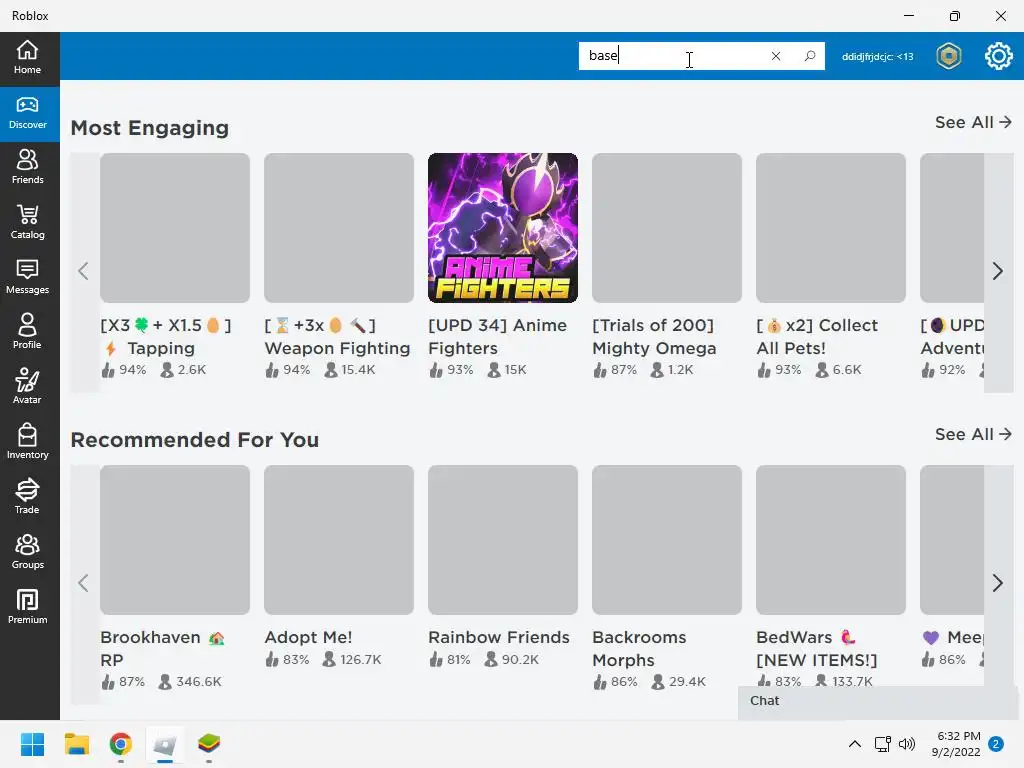1024x768 pixels.
Task: Open Messages in the sidebar
Action: point(27,277)
